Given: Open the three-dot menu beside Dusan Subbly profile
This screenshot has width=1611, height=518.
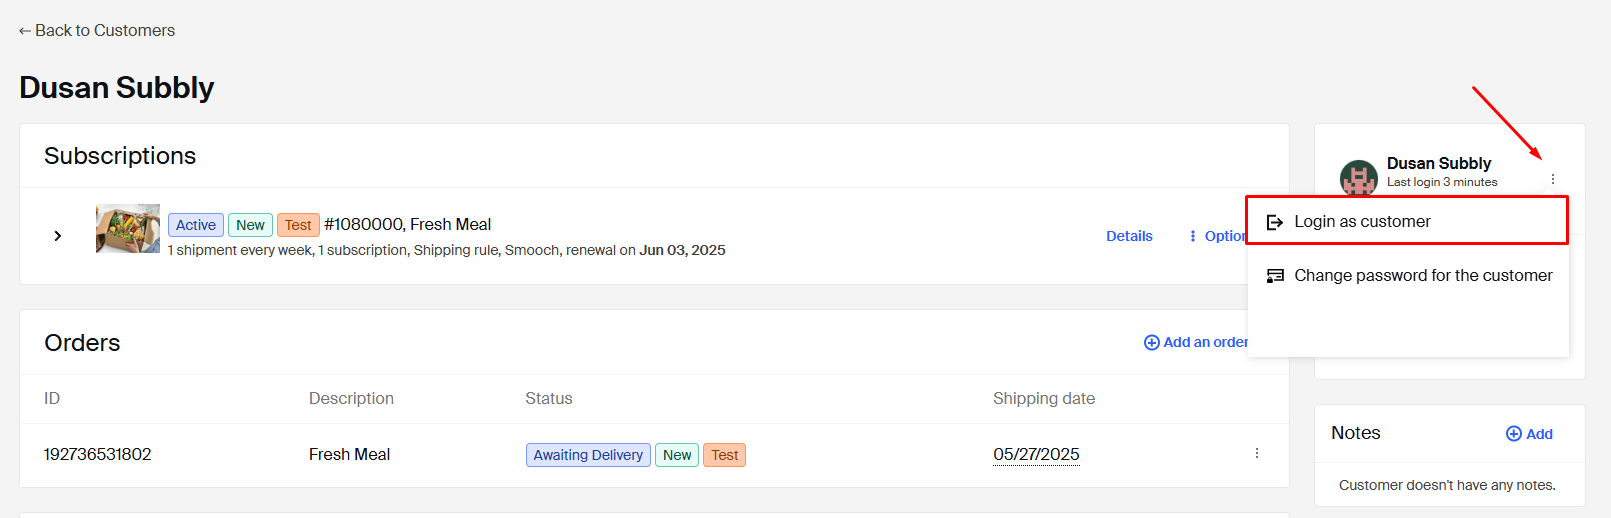Looking at the screenshot, I should (1553, 179).
